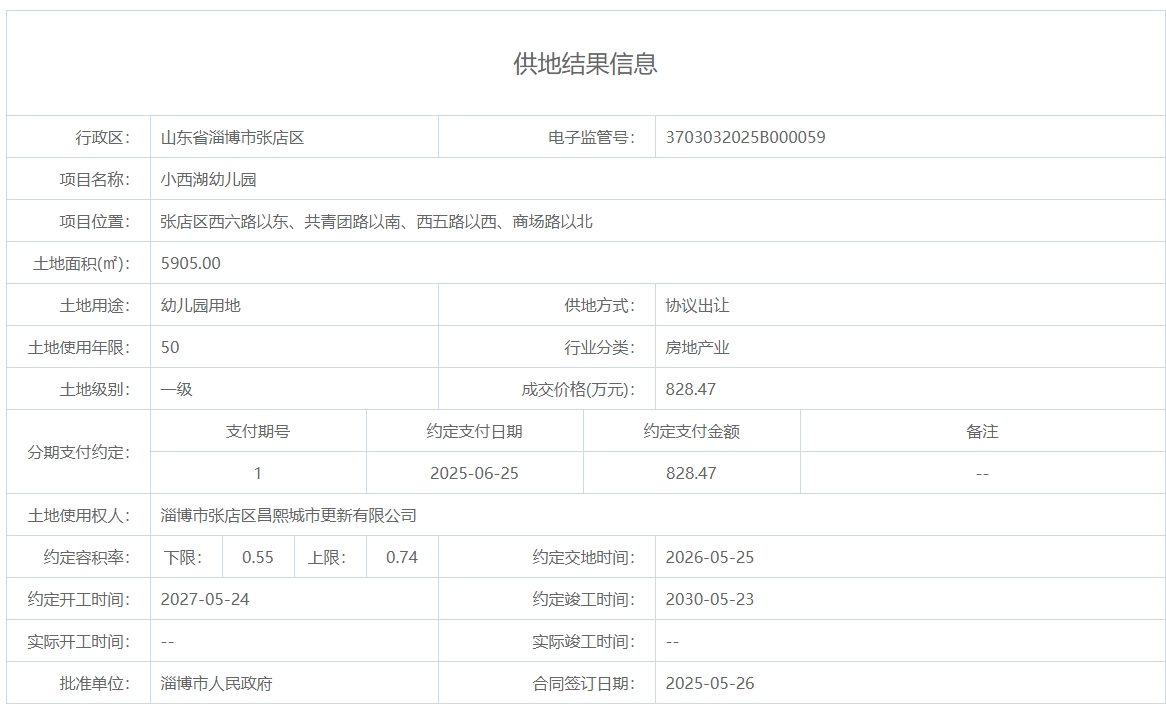Click the '项目位置:' label
The height and width of the screenshot is (704, 1166).
[94, 222]
